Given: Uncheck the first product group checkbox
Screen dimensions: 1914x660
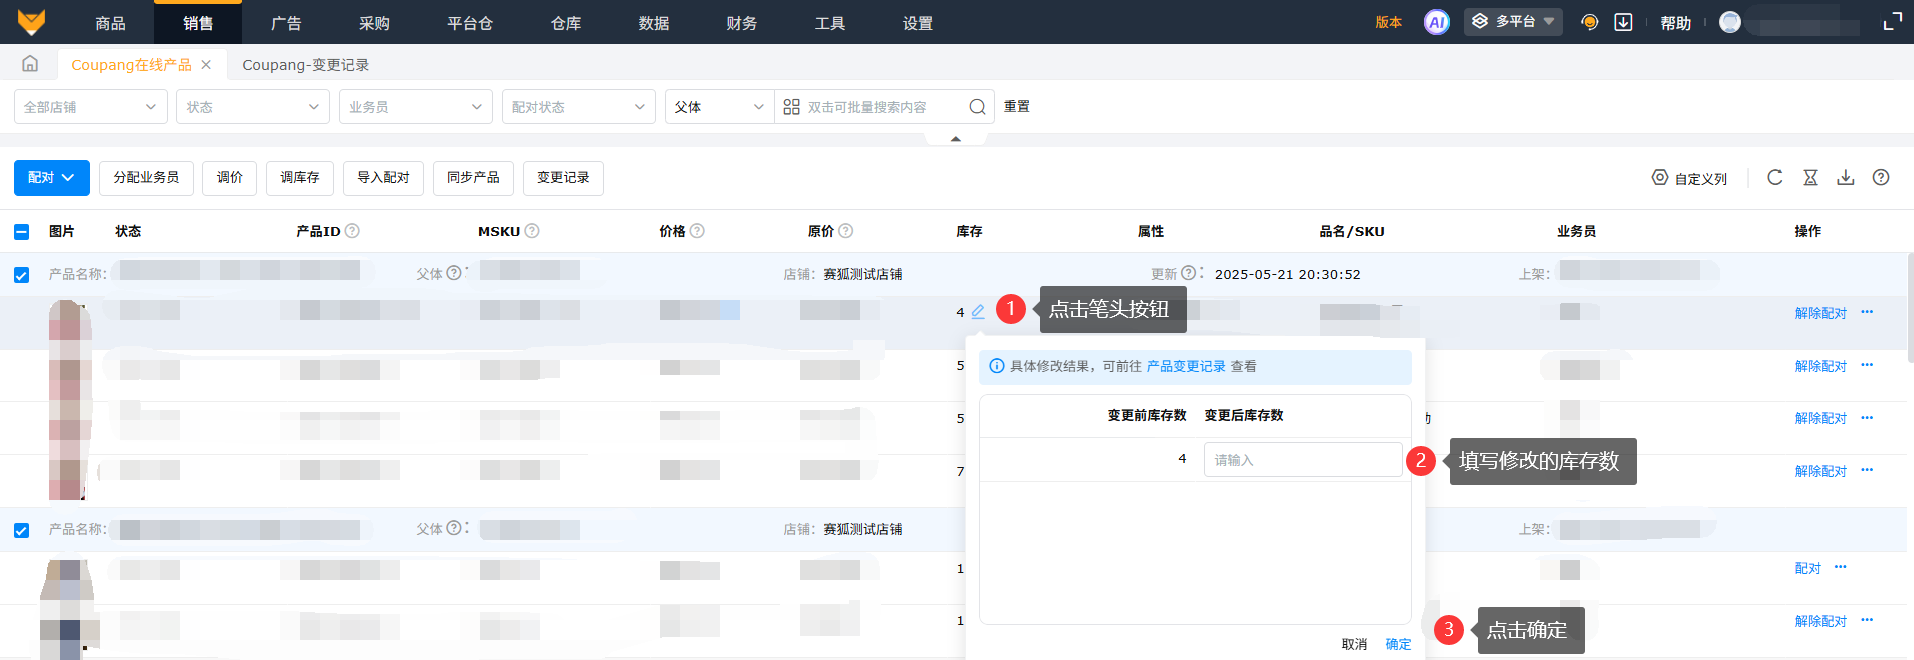Looking at the screenshot, I should tap(22, 275).
